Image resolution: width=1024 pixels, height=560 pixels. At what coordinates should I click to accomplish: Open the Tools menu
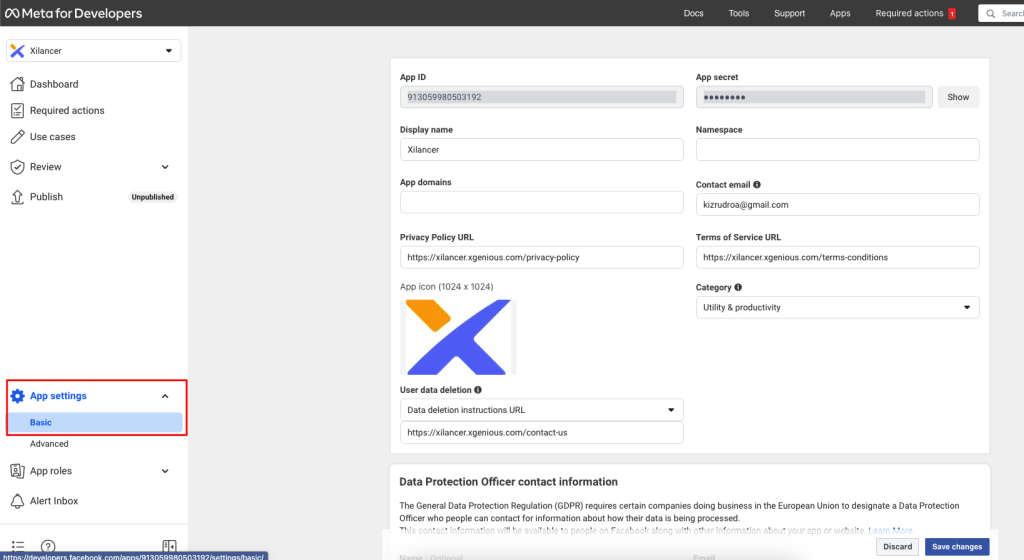pyautogui.click(x=739, y=13)
